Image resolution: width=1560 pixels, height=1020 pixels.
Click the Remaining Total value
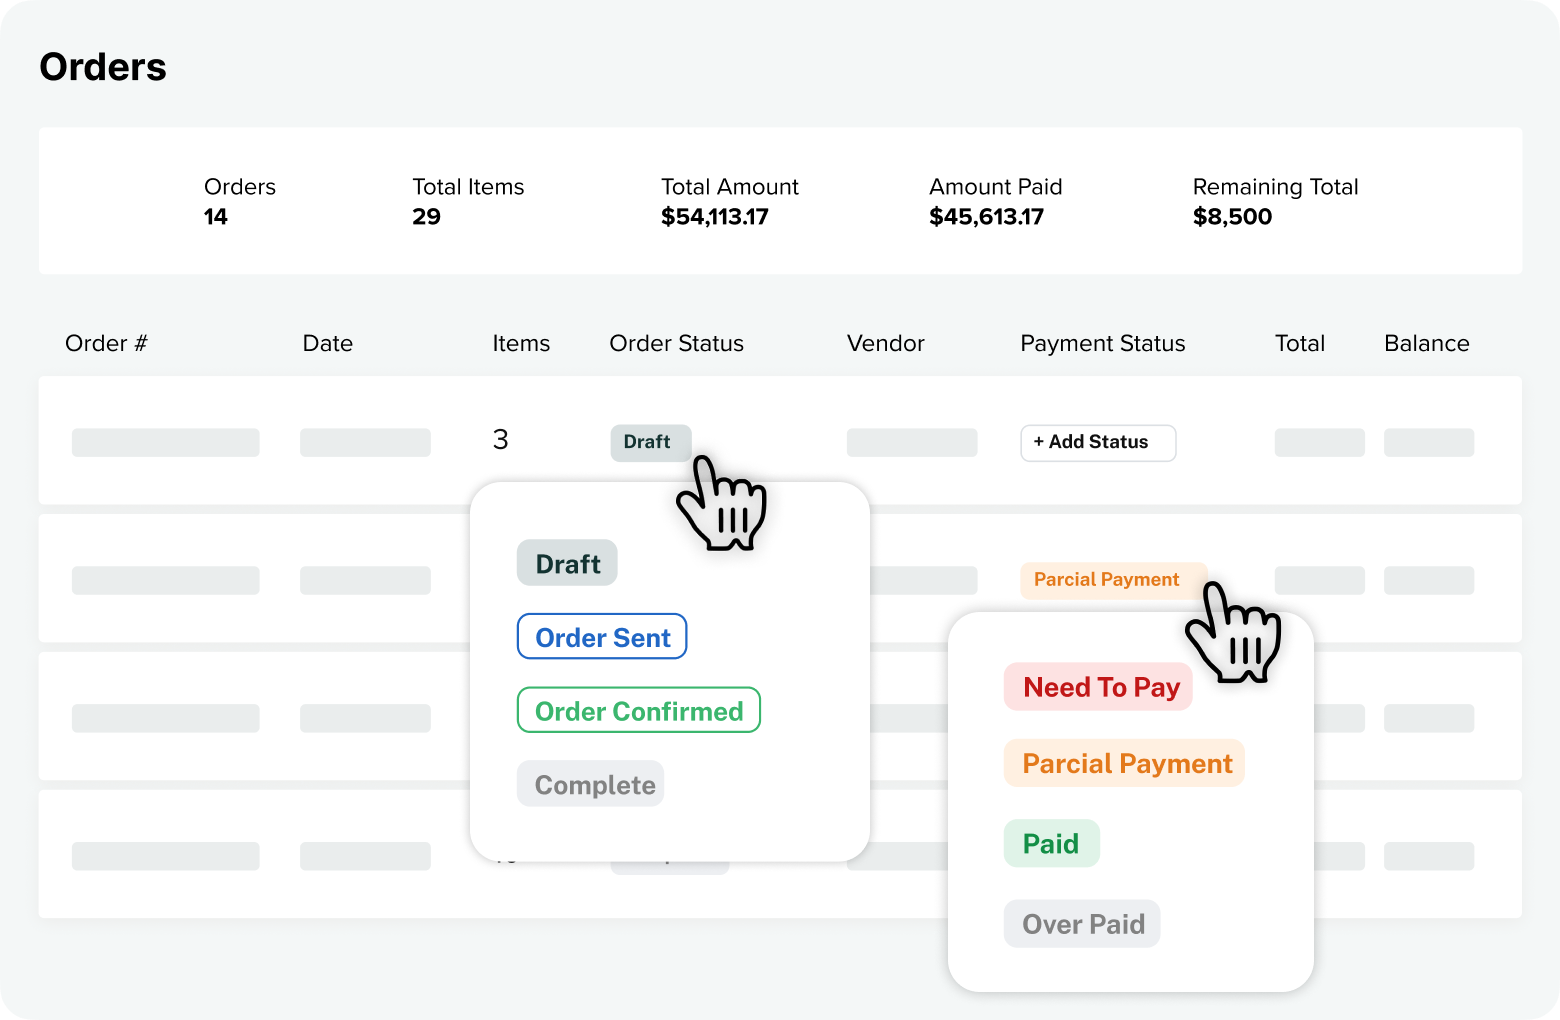1232,216
